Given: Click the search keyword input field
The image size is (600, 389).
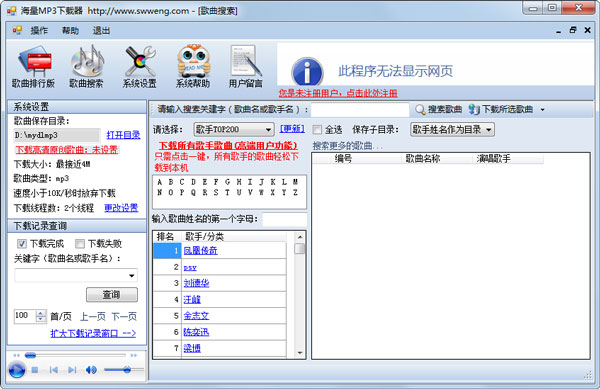Looking at the screenshot, I should pos(360,110).
